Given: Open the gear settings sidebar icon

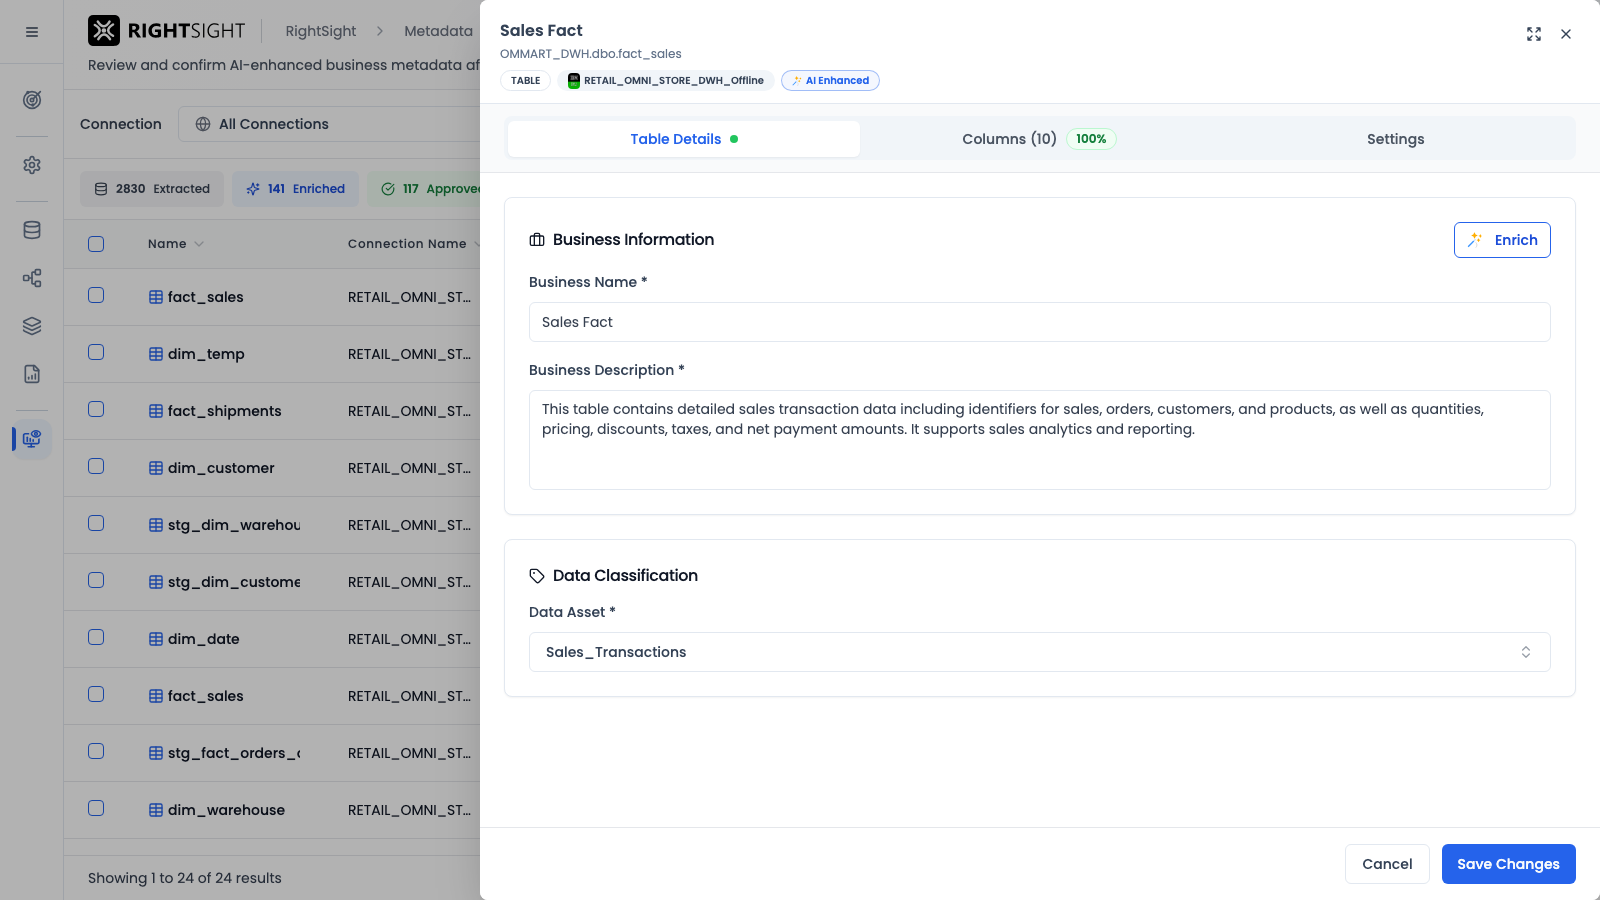Looking at the screenshot, I should tap(32, 165).
